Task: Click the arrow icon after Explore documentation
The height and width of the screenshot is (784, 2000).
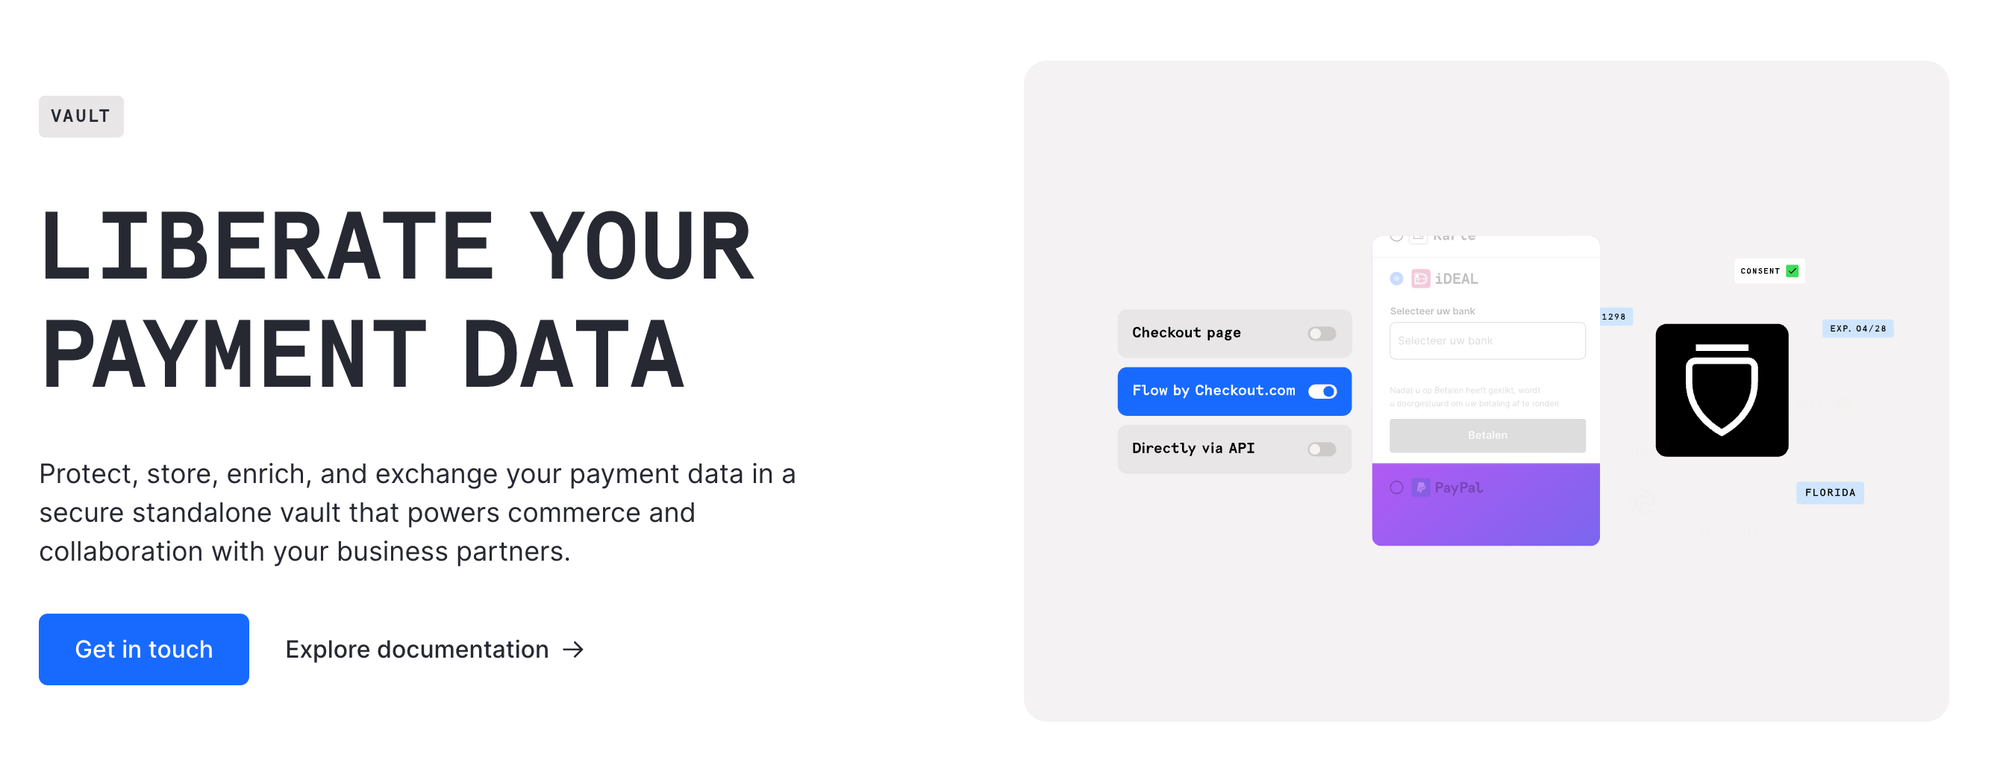Action: 573,650
